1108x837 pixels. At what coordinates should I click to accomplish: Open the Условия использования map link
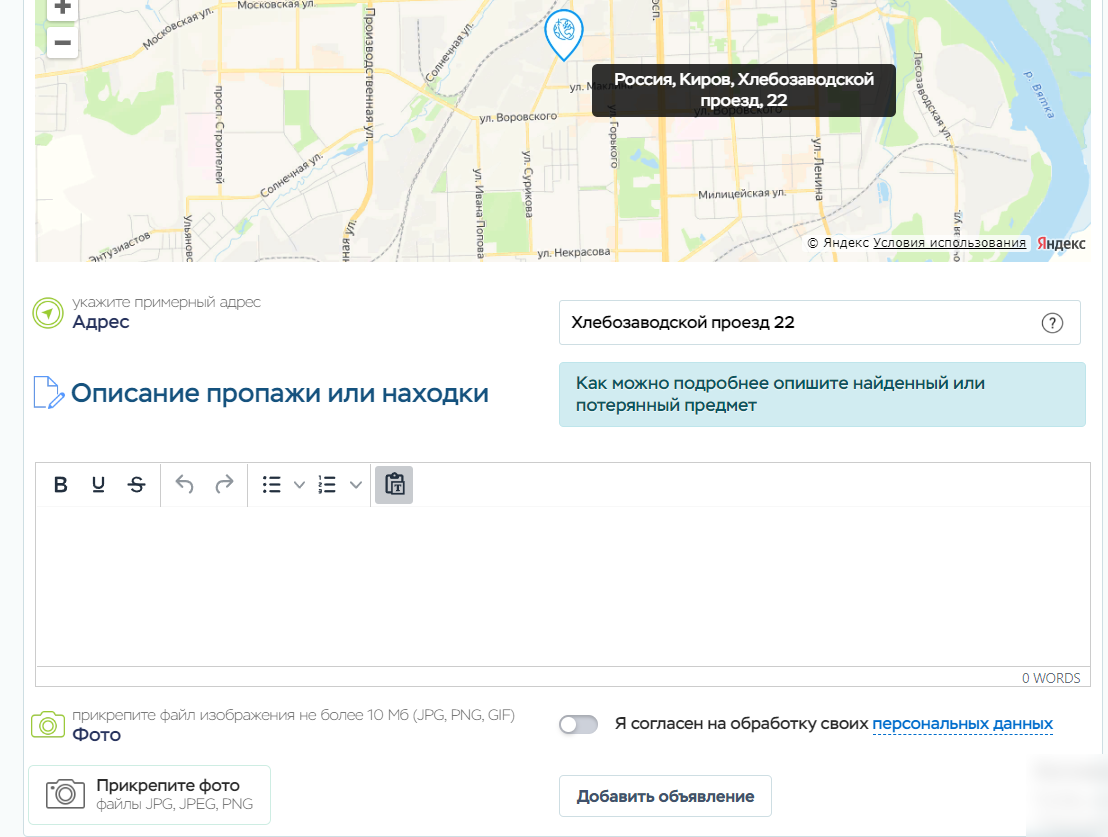pos(949,243)
